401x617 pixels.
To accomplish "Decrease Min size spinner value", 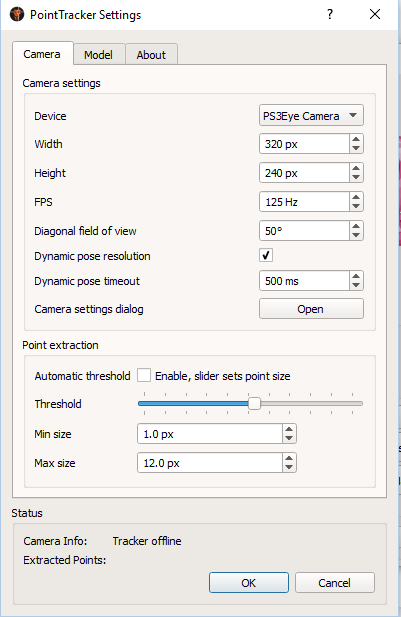I will [289, 438].
